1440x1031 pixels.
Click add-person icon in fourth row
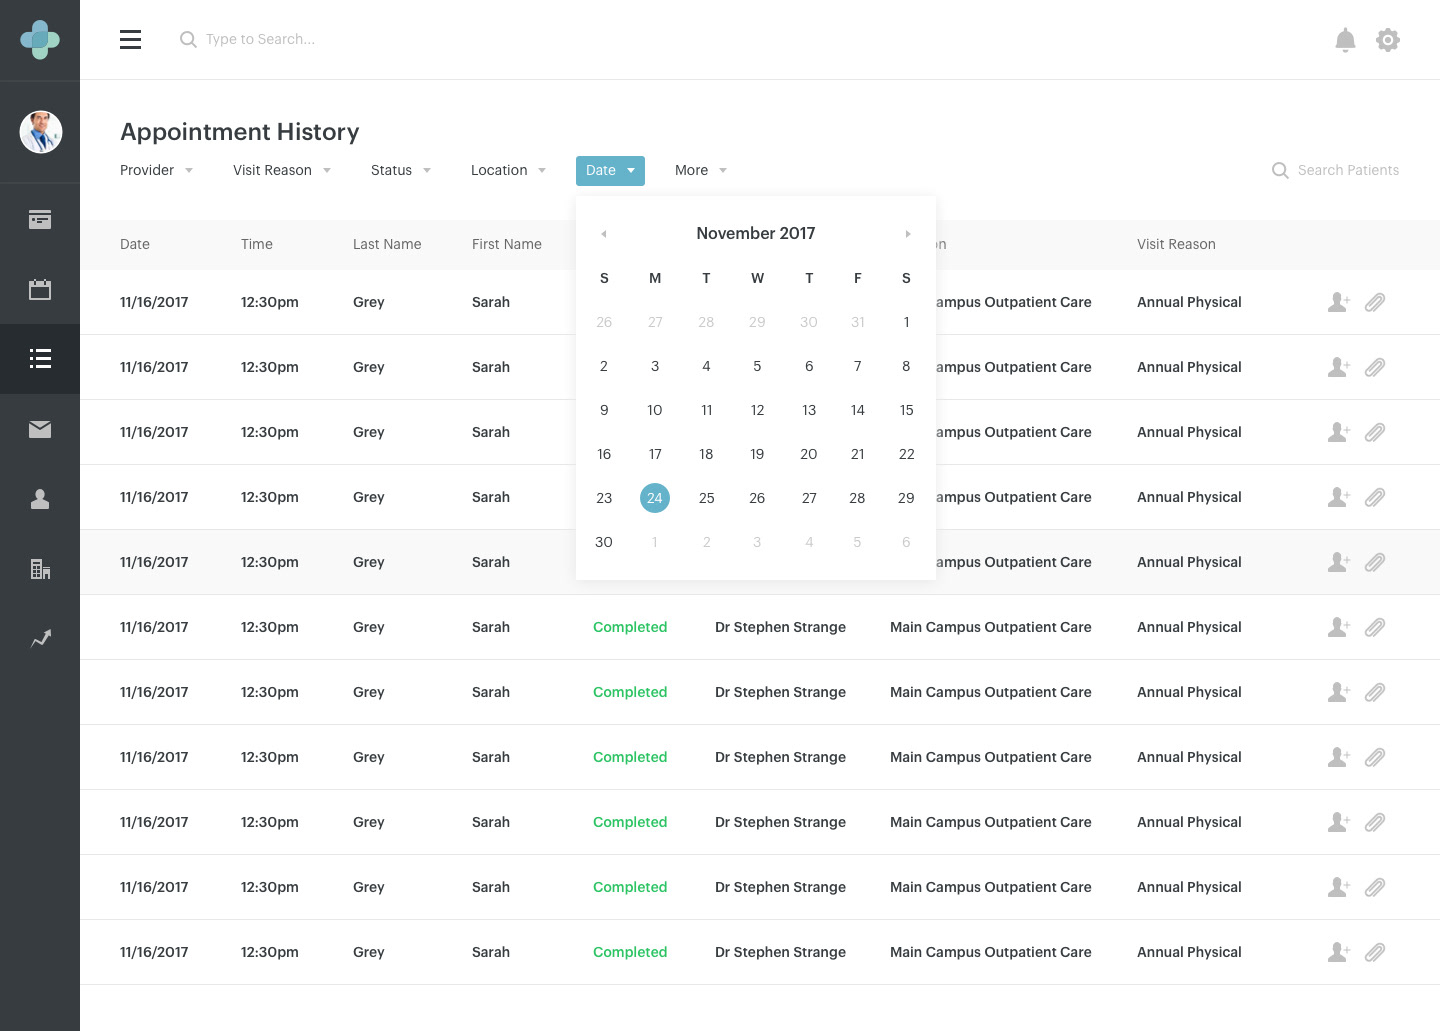point(1339,497)
